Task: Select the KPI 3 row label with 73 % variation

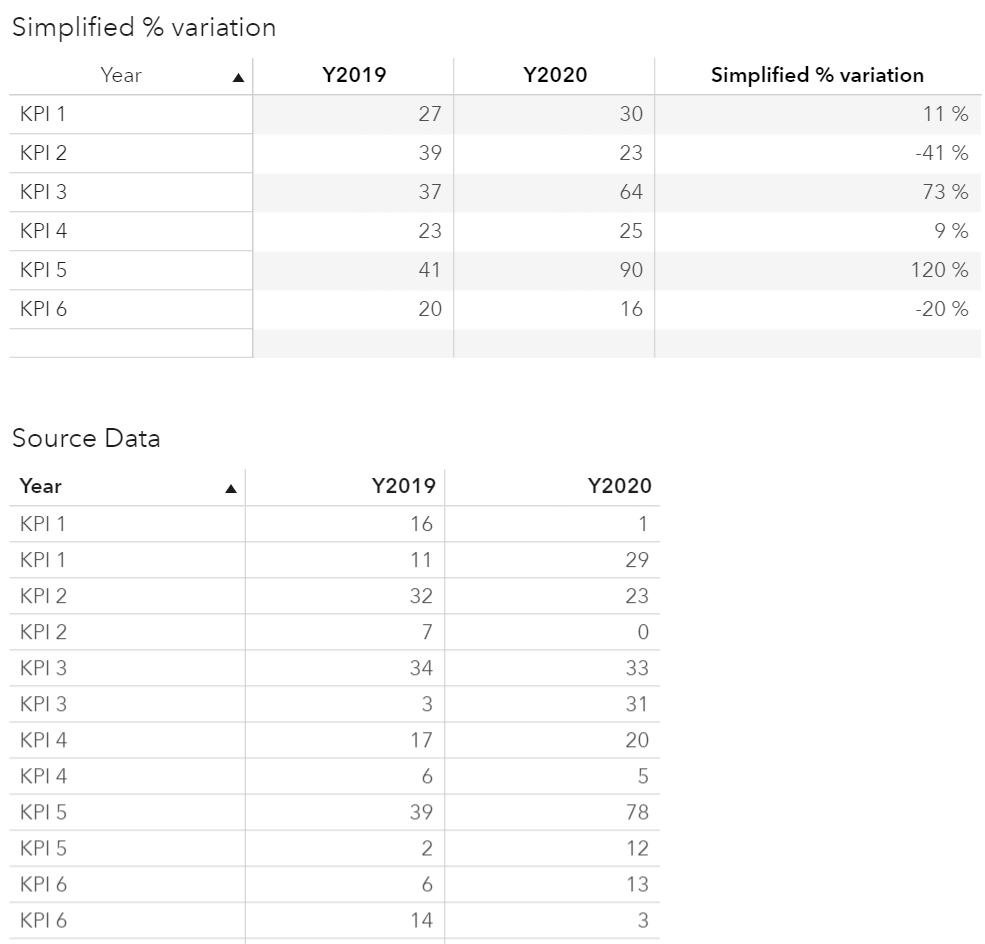Action: (x=43, y=192)
